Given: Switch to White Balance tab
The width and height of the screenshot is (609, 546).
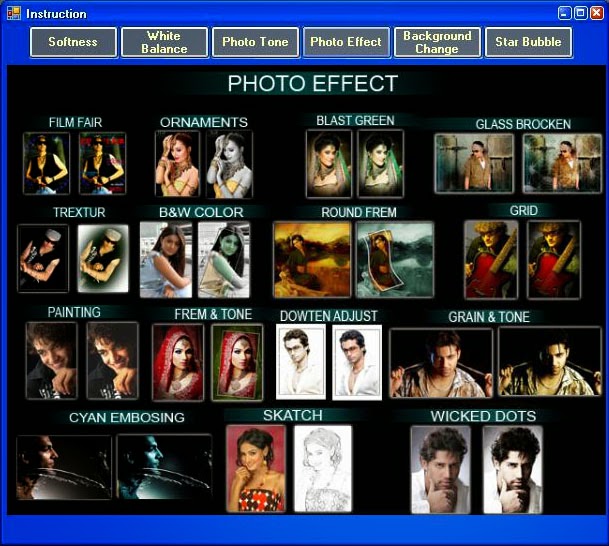Looking at the screenshot, I should click(164, 42).
